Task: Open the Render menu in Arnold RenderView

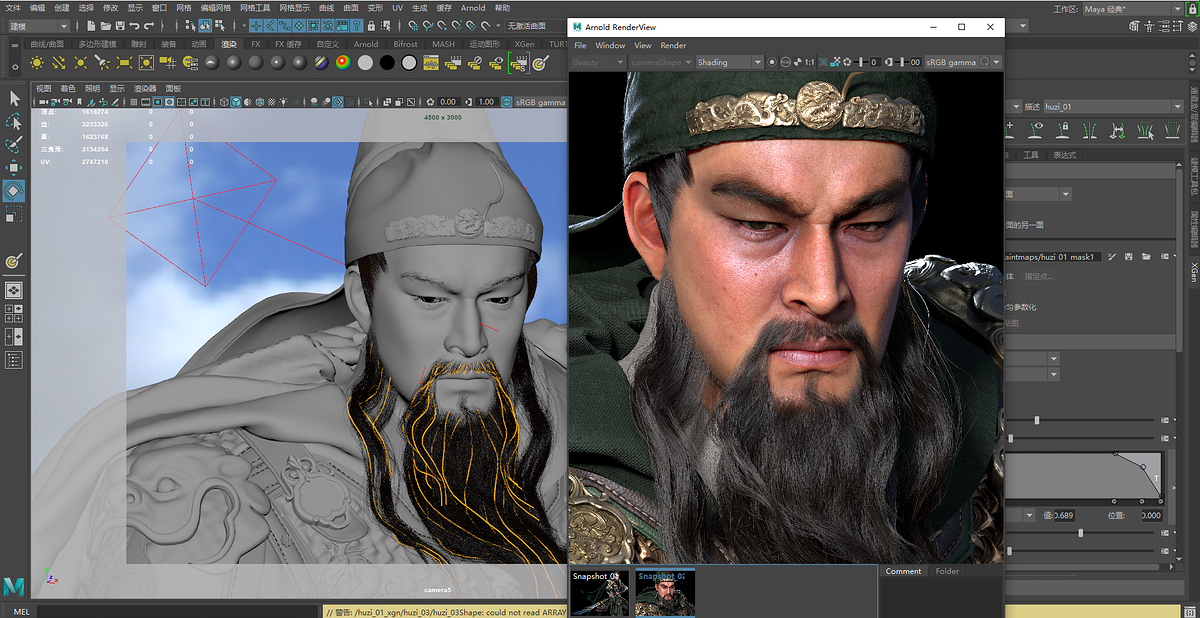Action: [x=674, y=45]
